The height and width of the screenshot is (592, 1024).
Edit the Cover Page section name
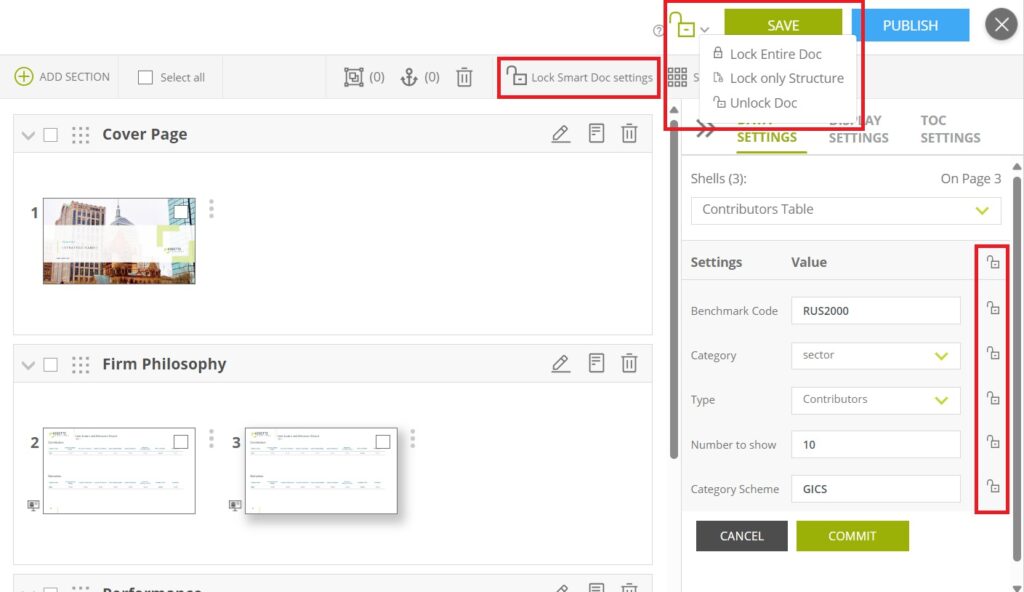point(560,134)
